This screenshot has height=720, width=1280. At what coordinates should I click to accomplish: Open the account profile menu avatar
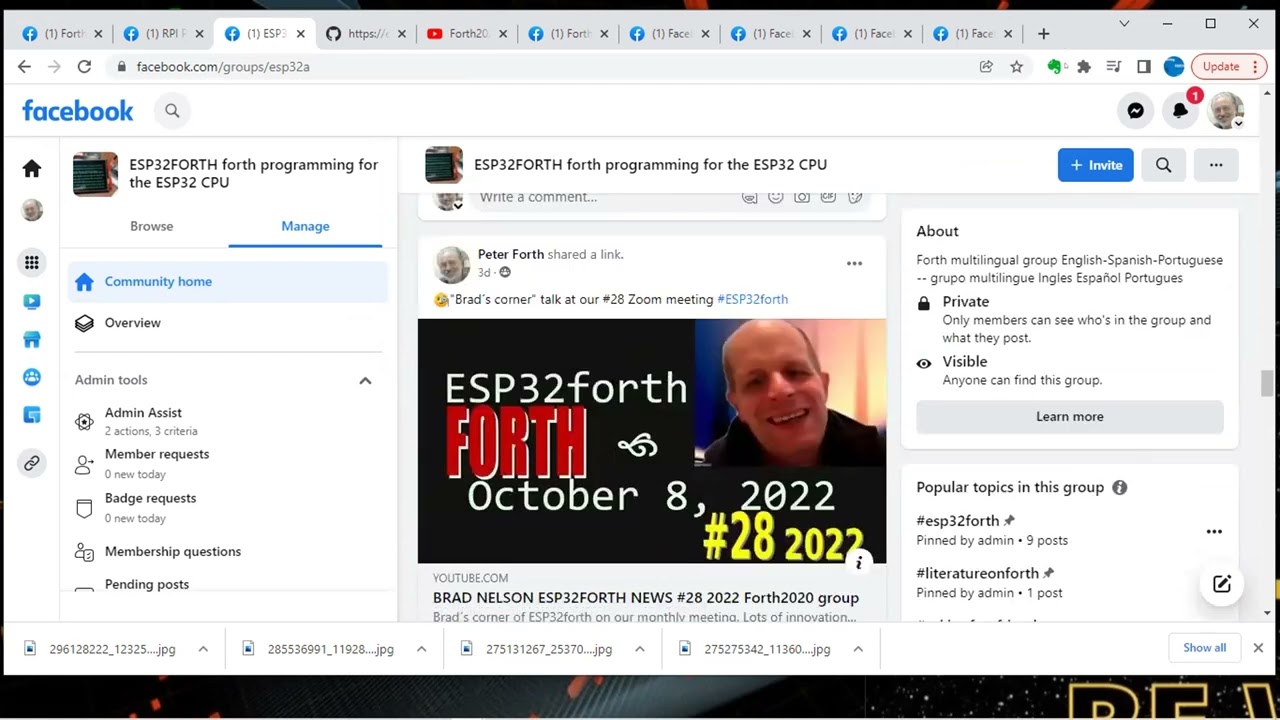click(1225, 111)
